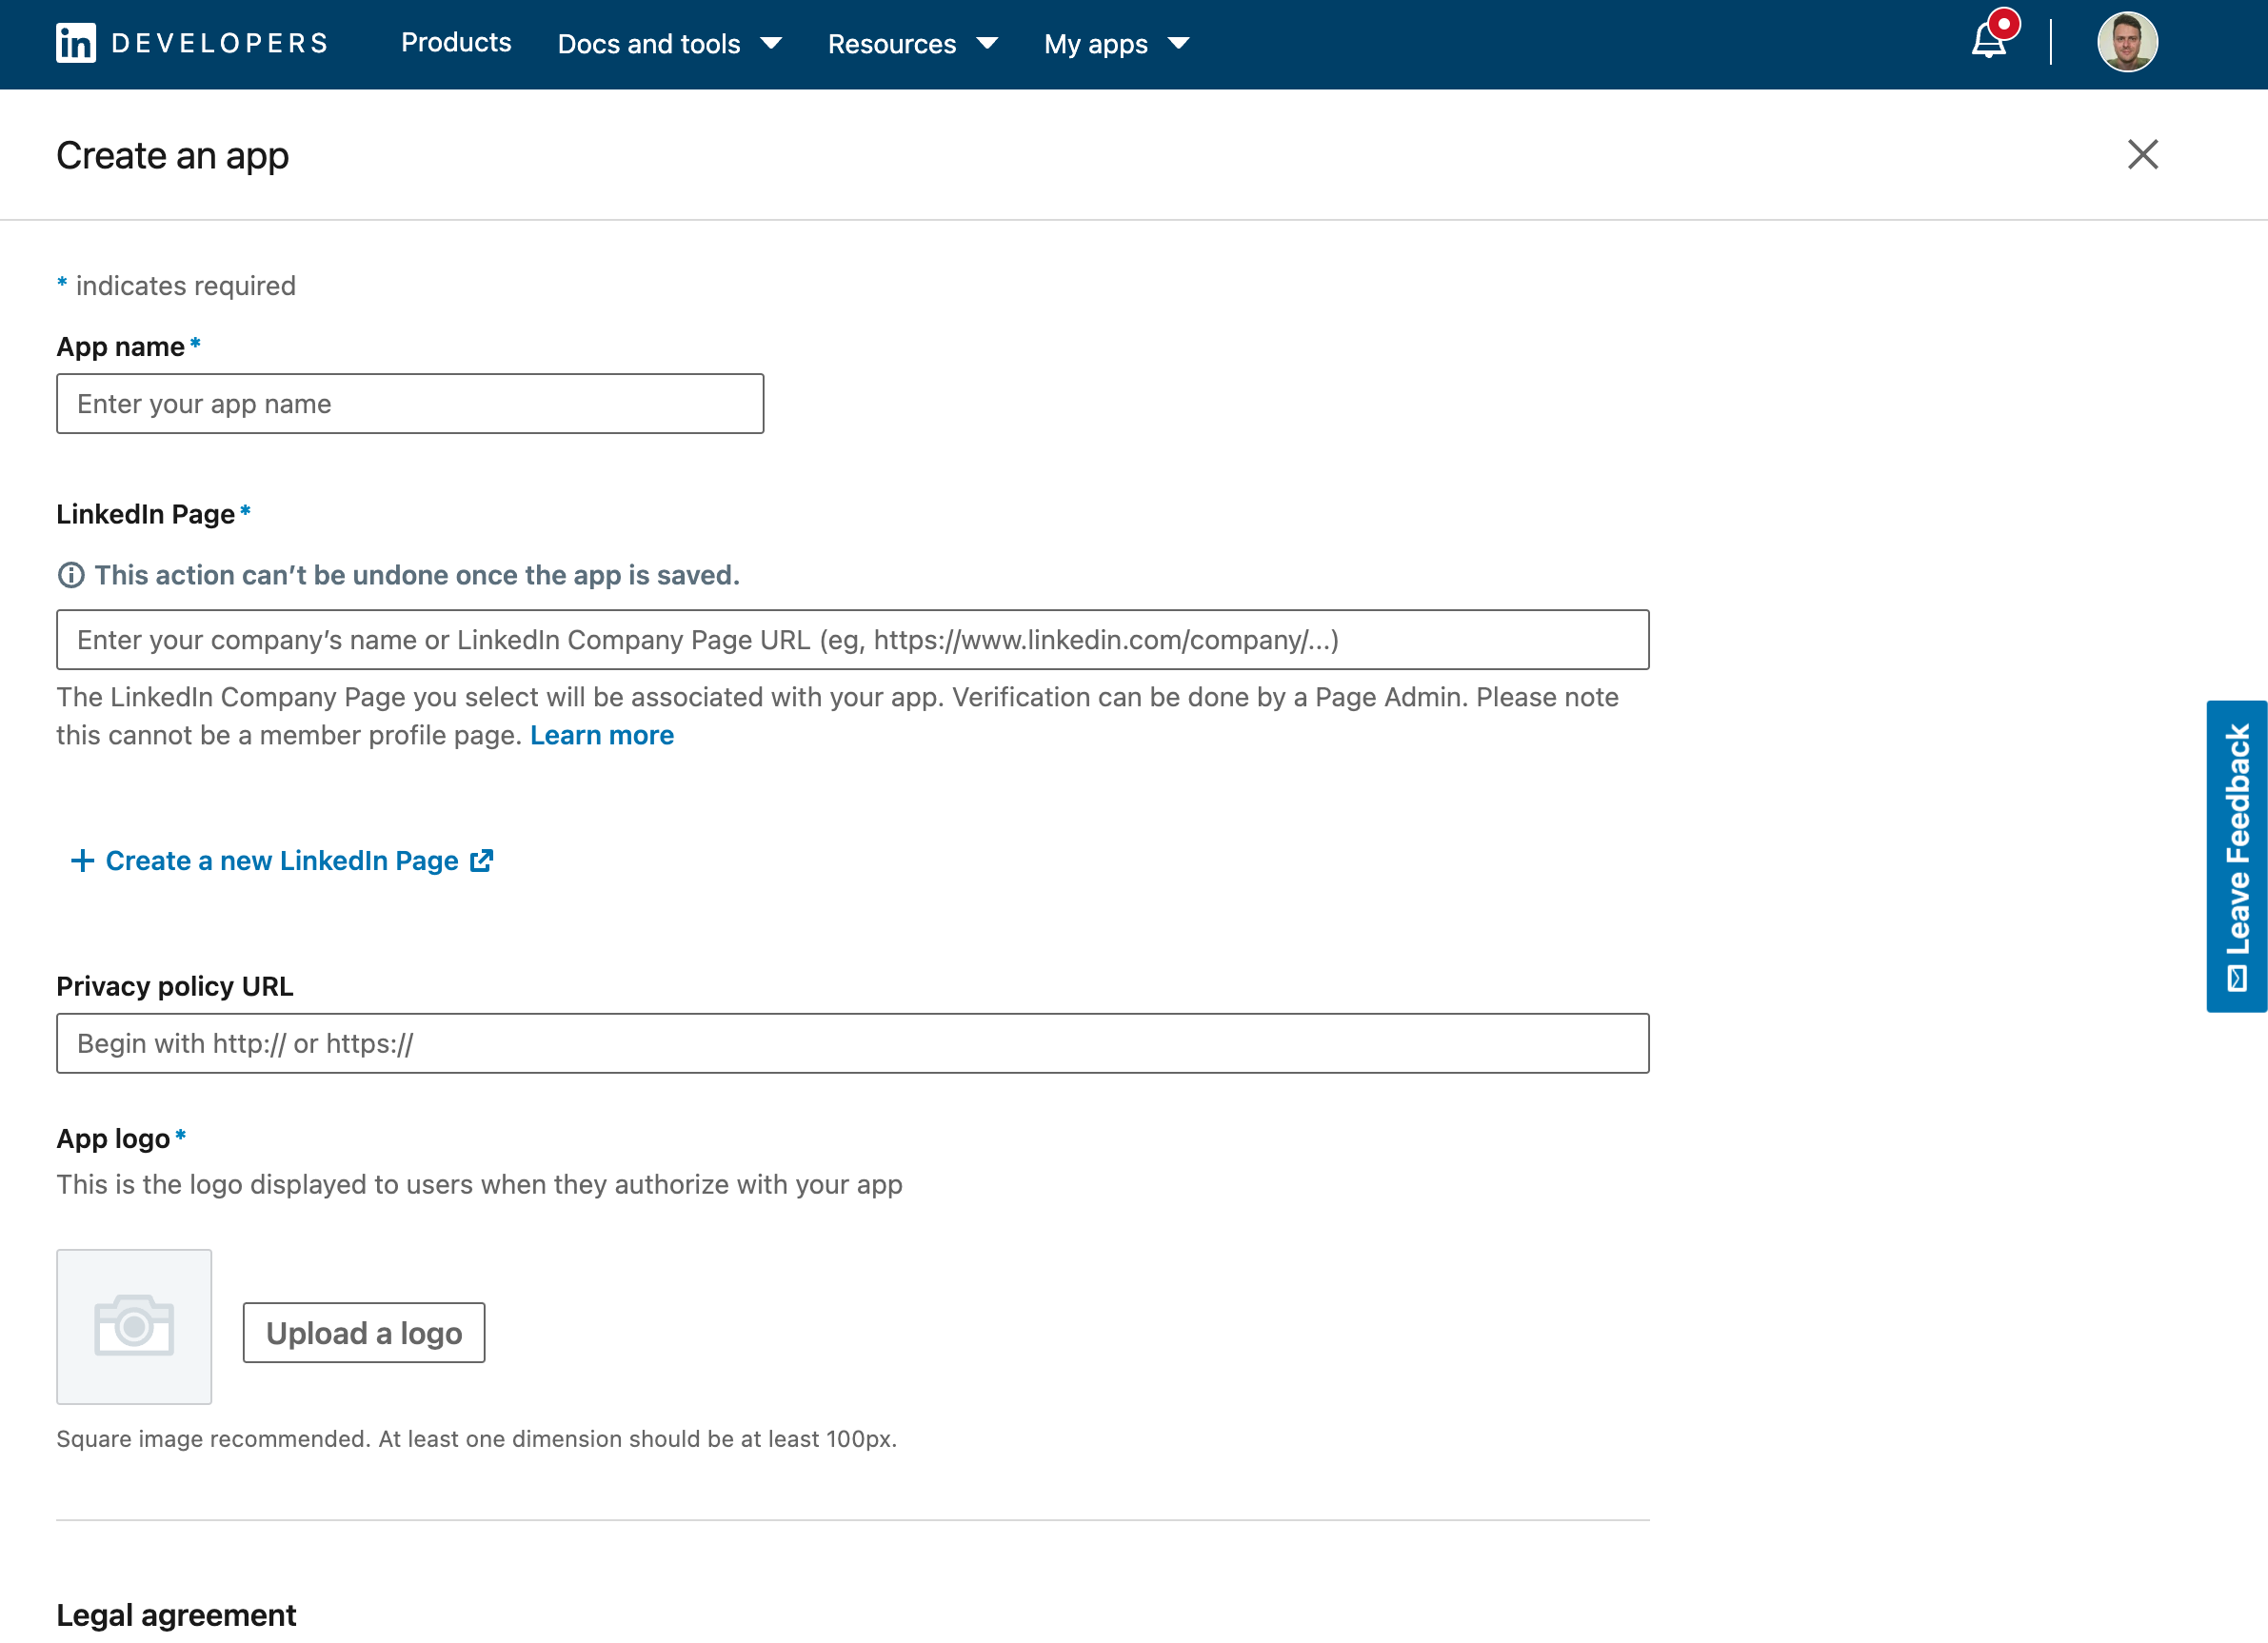The height and width of the screenshot is (1643, 2268).
Task: Click the 'indicates required' note
Action: point(176,286)
